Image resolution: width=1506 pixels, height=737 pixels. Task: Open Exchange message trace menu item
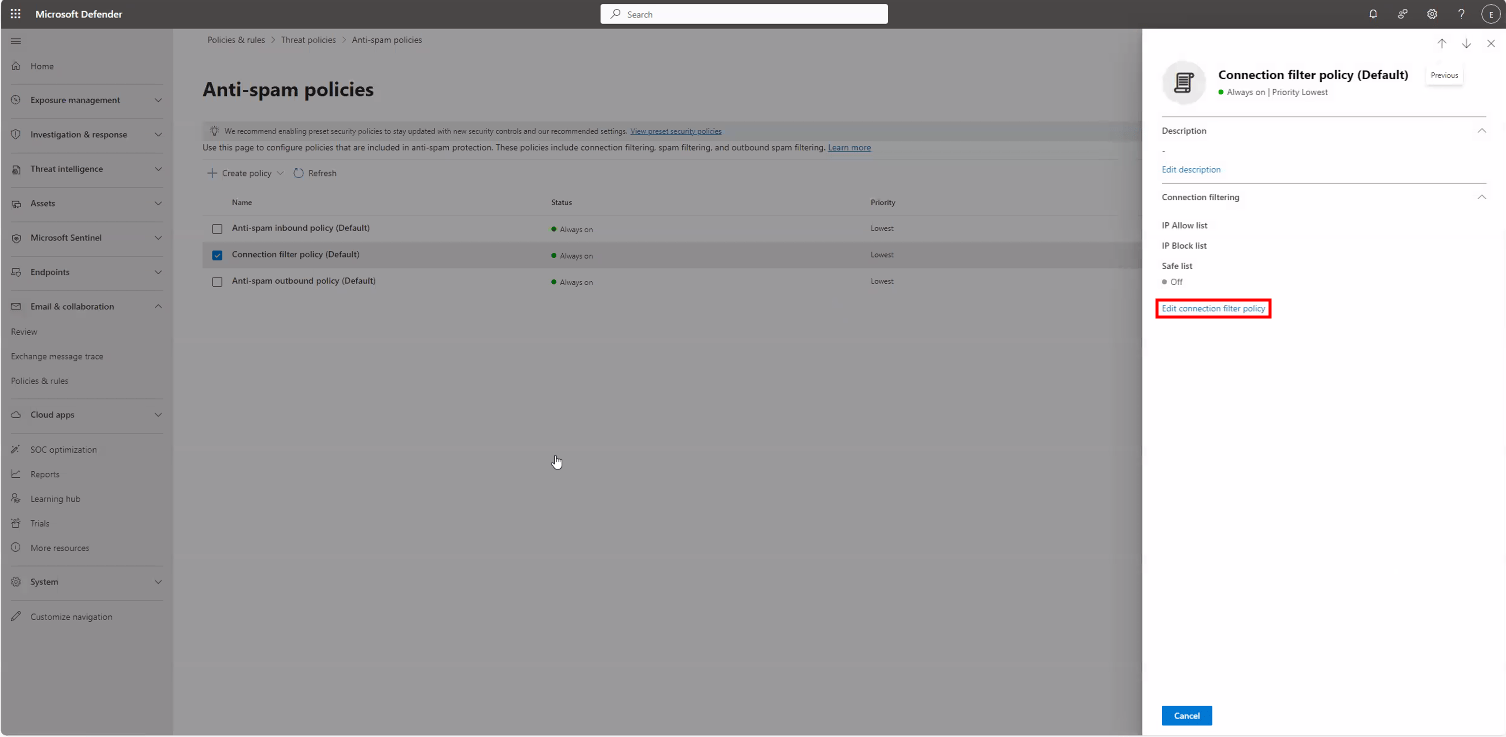pyautogui.click(x=57, y=356)
